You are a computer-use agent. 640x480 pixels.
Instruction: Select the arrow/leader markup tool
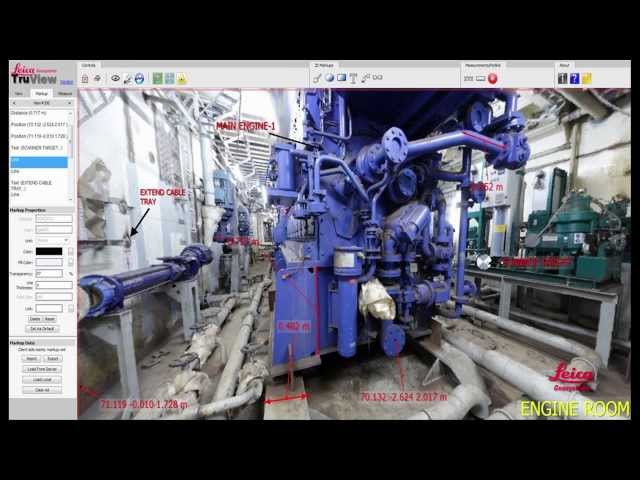click(365, 78)
